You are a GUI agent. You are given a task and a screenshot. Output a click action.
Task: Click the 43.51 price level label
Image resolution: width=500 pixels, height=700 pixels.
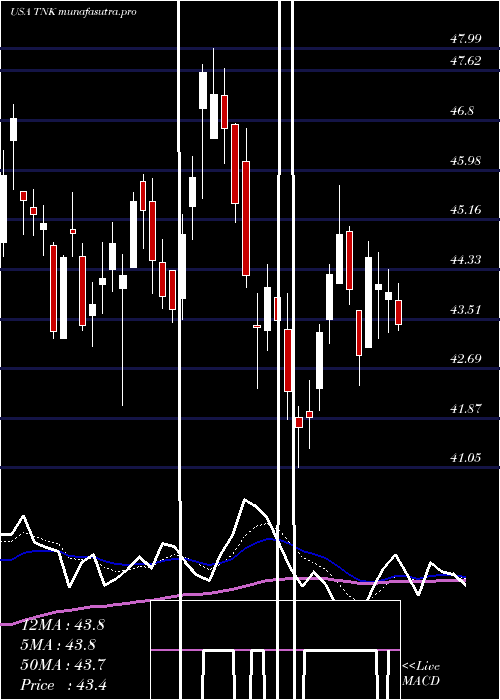466,309
